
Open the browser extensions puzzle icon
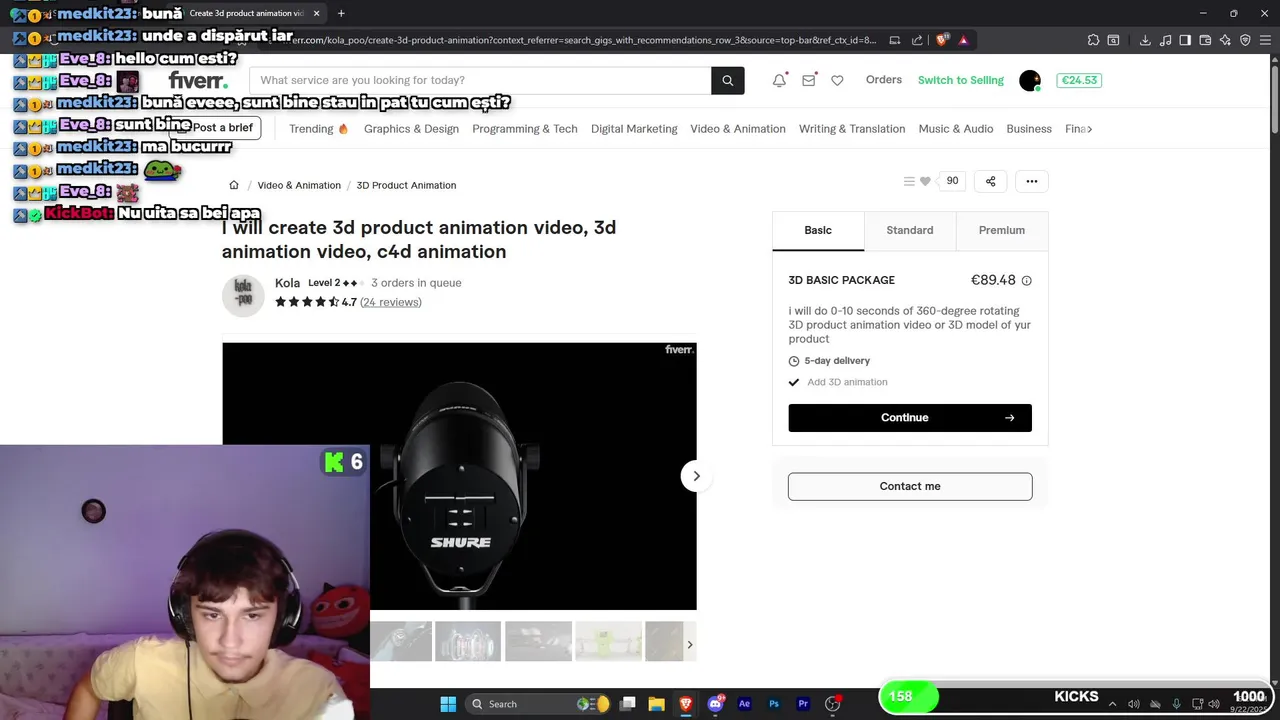pos(1093,40)
